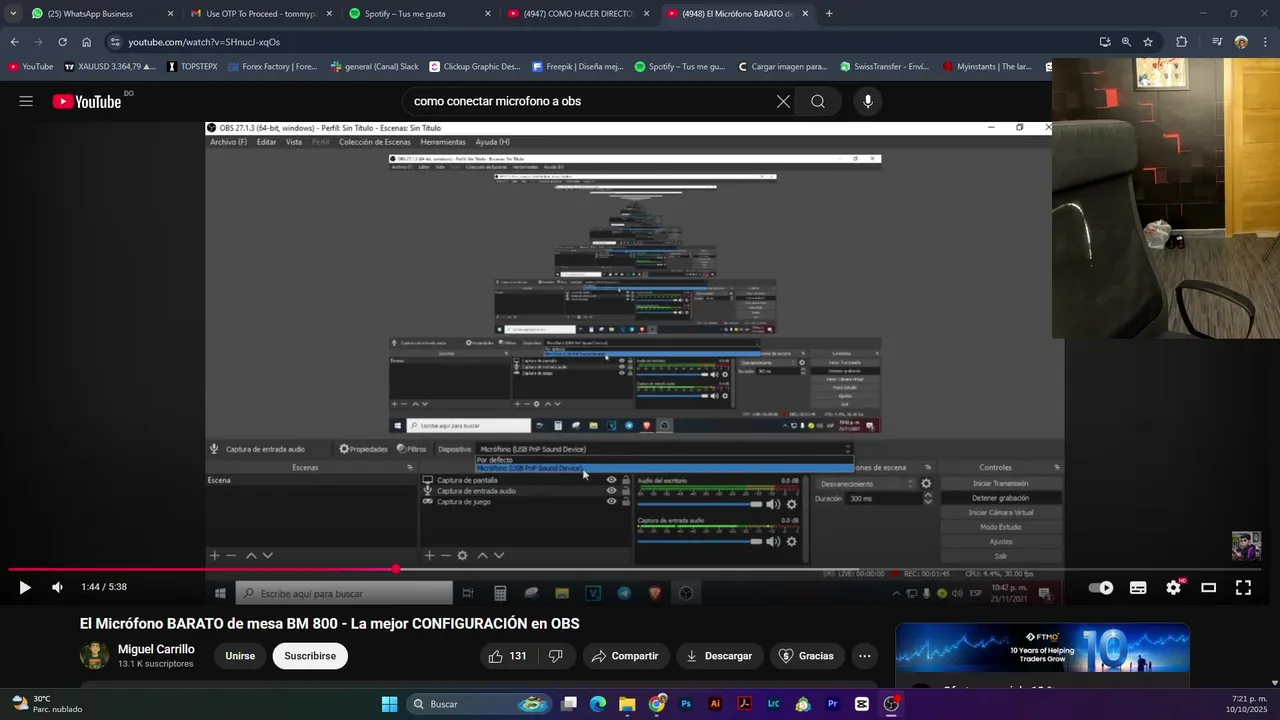Open the XAUUSD bookmark

point(110,67)
